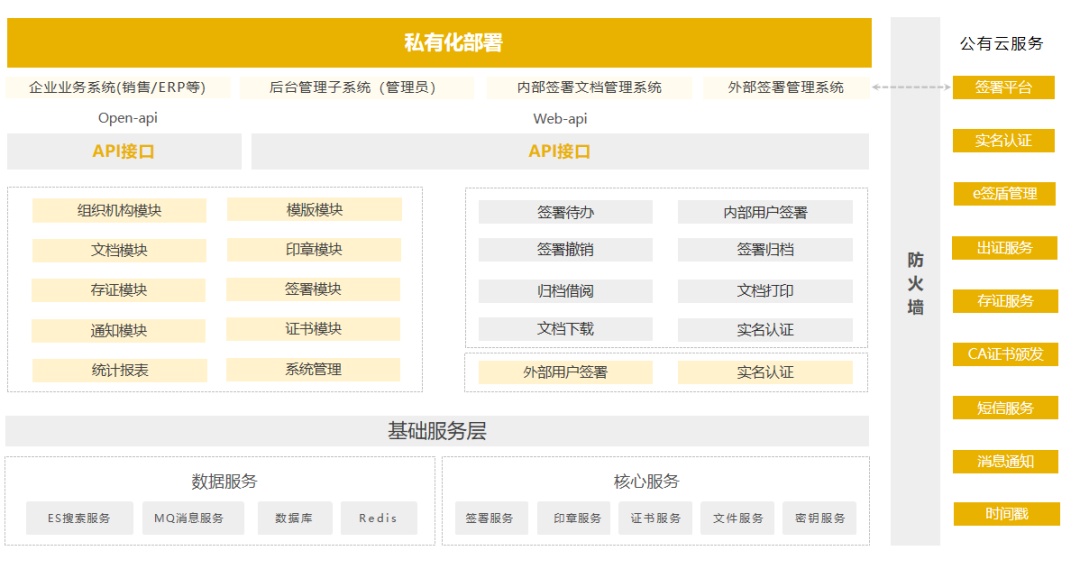Select the ES搜索服务 box

tap(79, 518)
